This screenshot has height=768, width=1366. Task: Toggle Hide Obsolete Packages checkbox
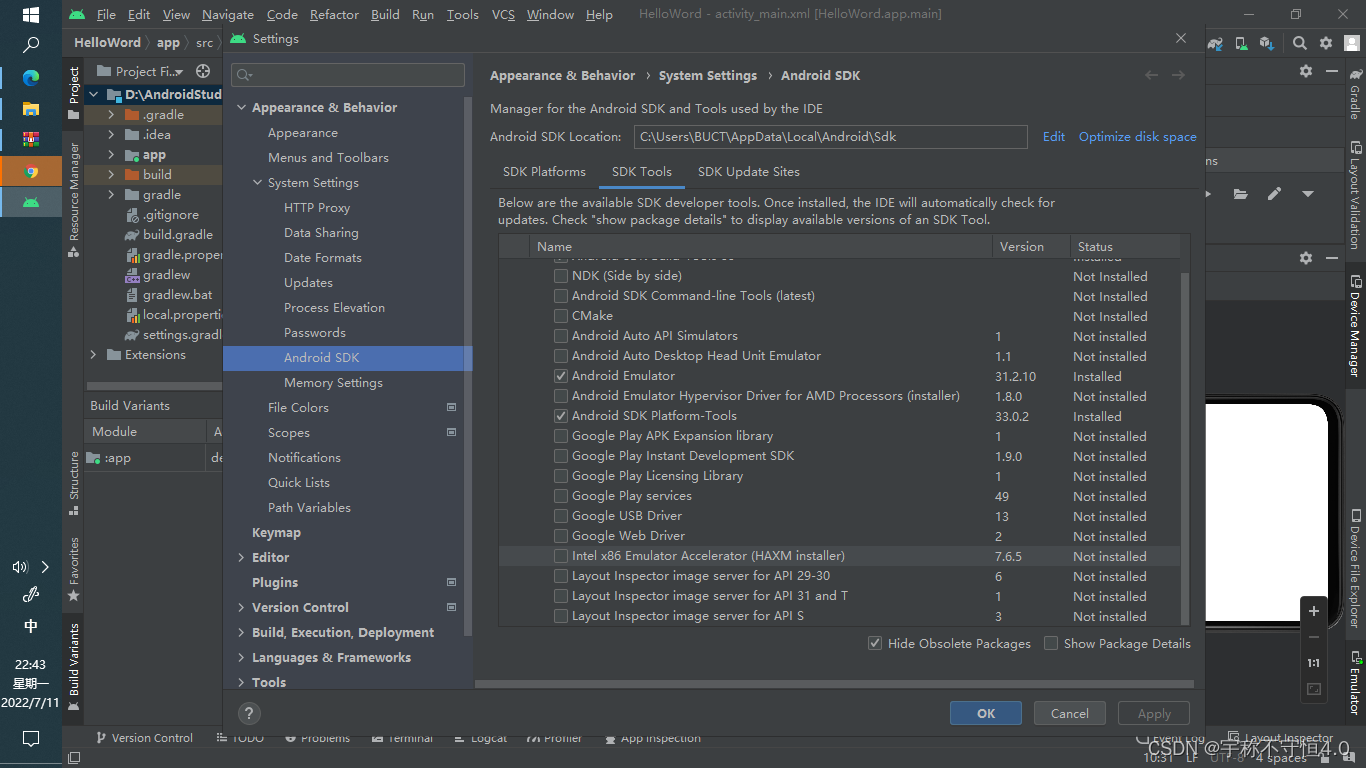tap(875, 643)
